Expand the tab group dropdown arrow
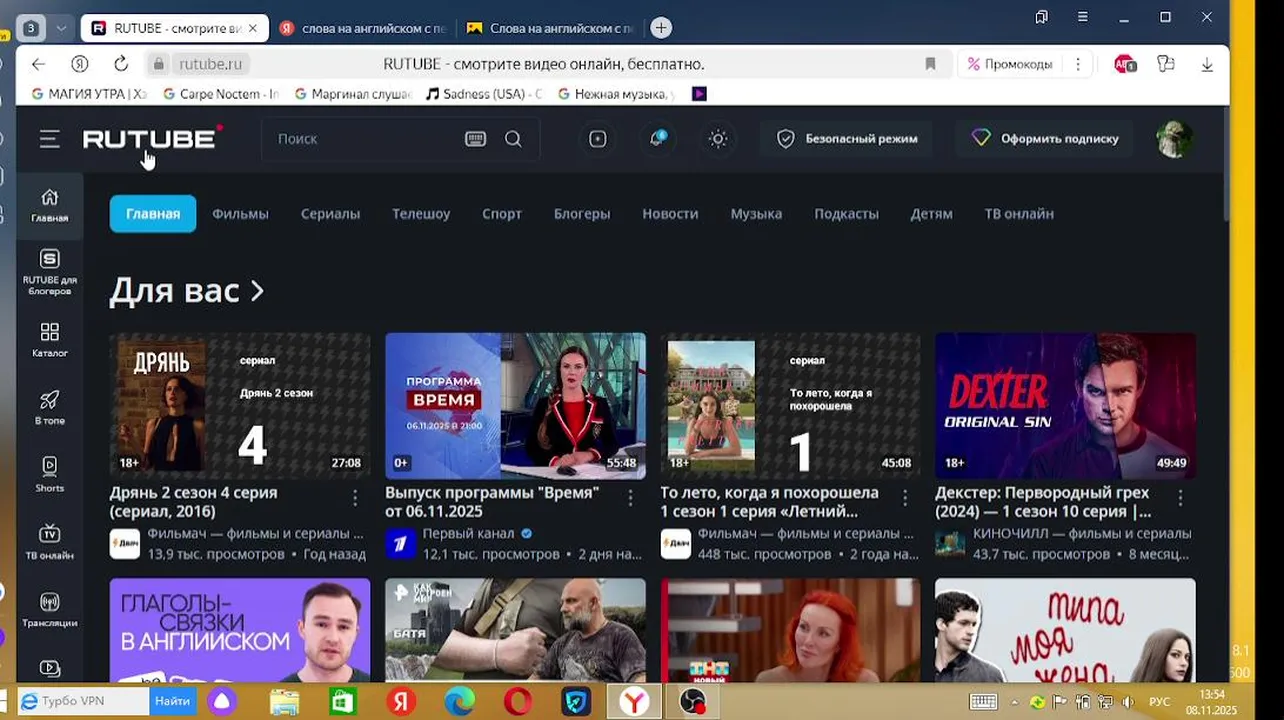Image resolution: width=1284 pixels, height=720 pixels. point(60,28)
